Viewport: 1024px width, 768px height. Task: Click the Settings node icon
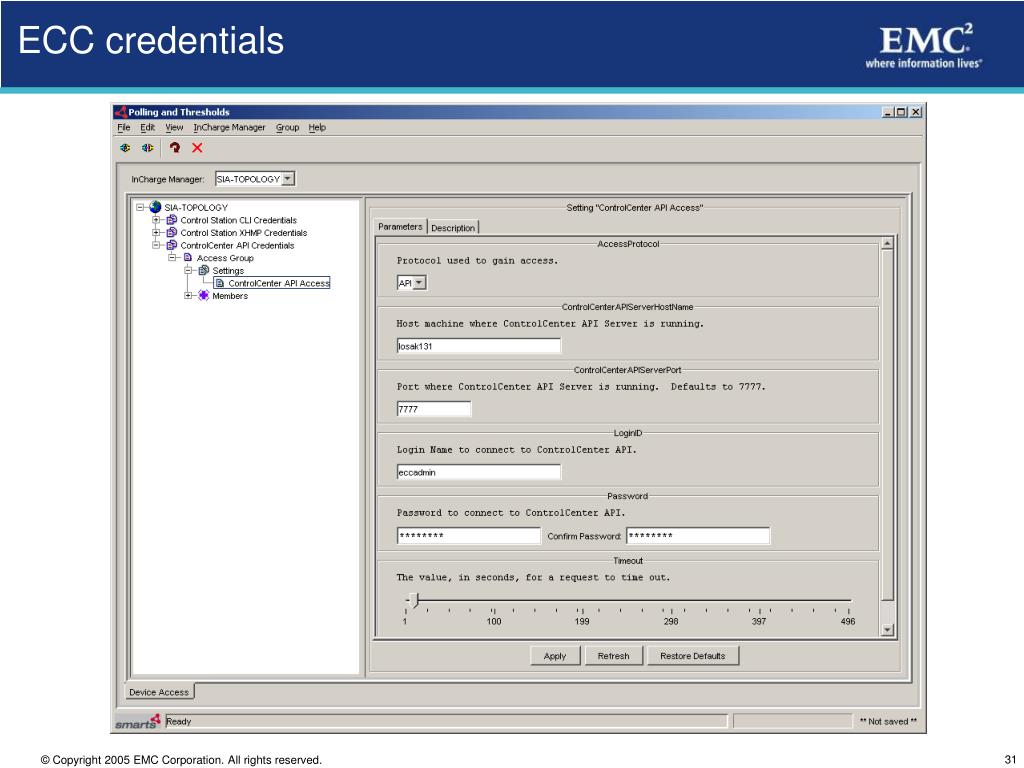tap(204, 270)
